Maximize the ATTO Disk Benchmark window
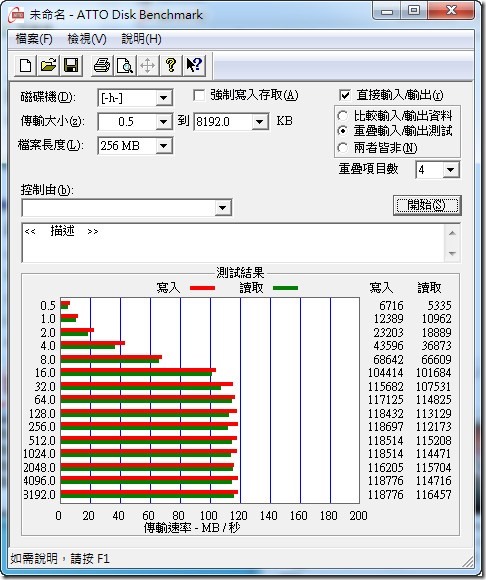Screen dimensions: 486x580 [x=414, y=11]
